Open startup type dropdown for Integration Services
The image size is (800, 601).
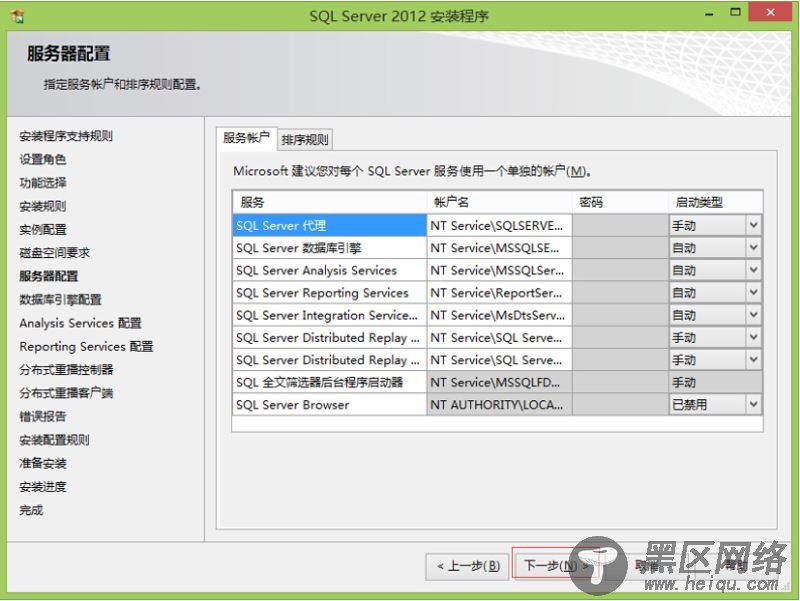pos(754,315)
